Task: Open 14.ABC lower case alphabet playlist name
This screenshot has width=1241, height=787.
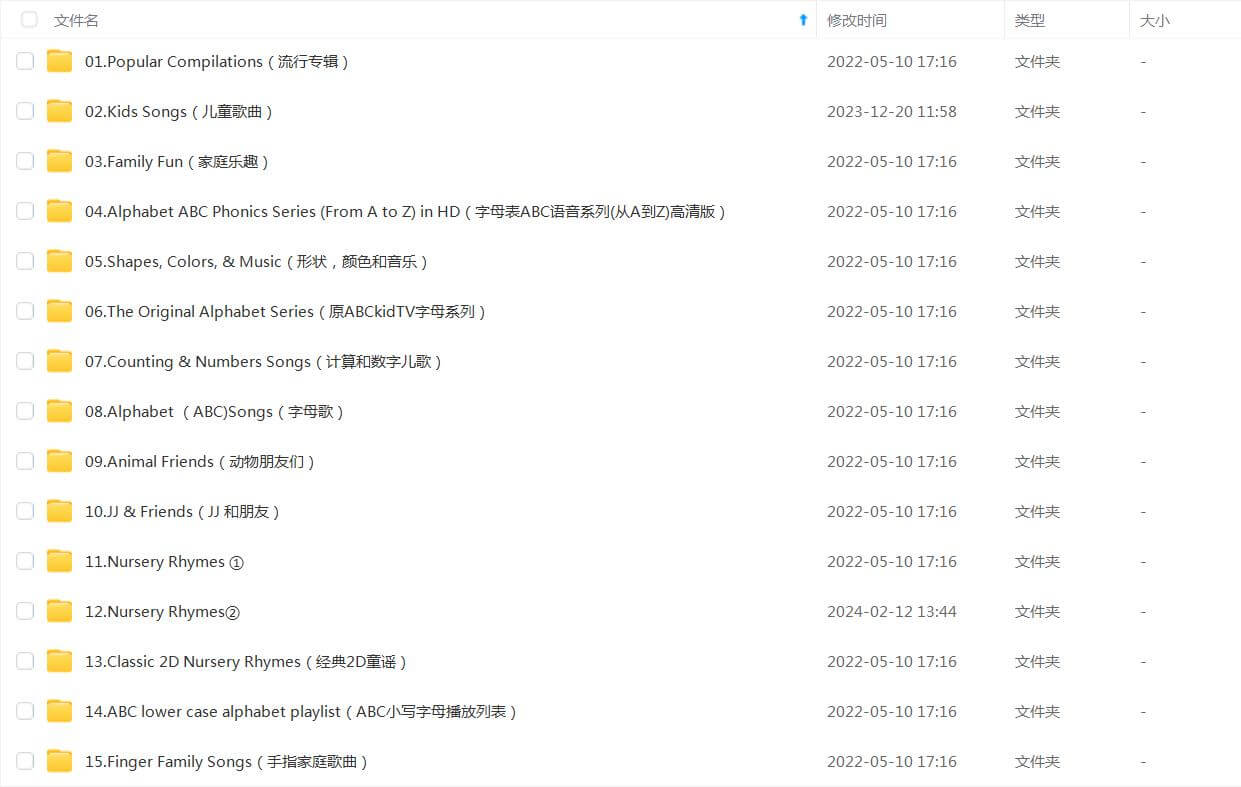Action: click(x=300, y=712)
